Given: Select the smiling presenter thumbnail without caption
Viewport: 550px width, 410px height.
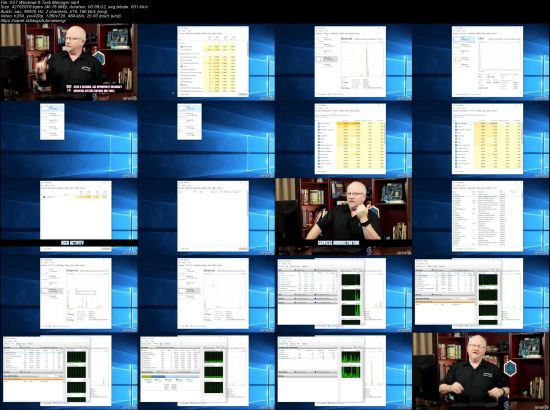Looking at the screenshot, I should pyautogui.click(x=481, y=371).
